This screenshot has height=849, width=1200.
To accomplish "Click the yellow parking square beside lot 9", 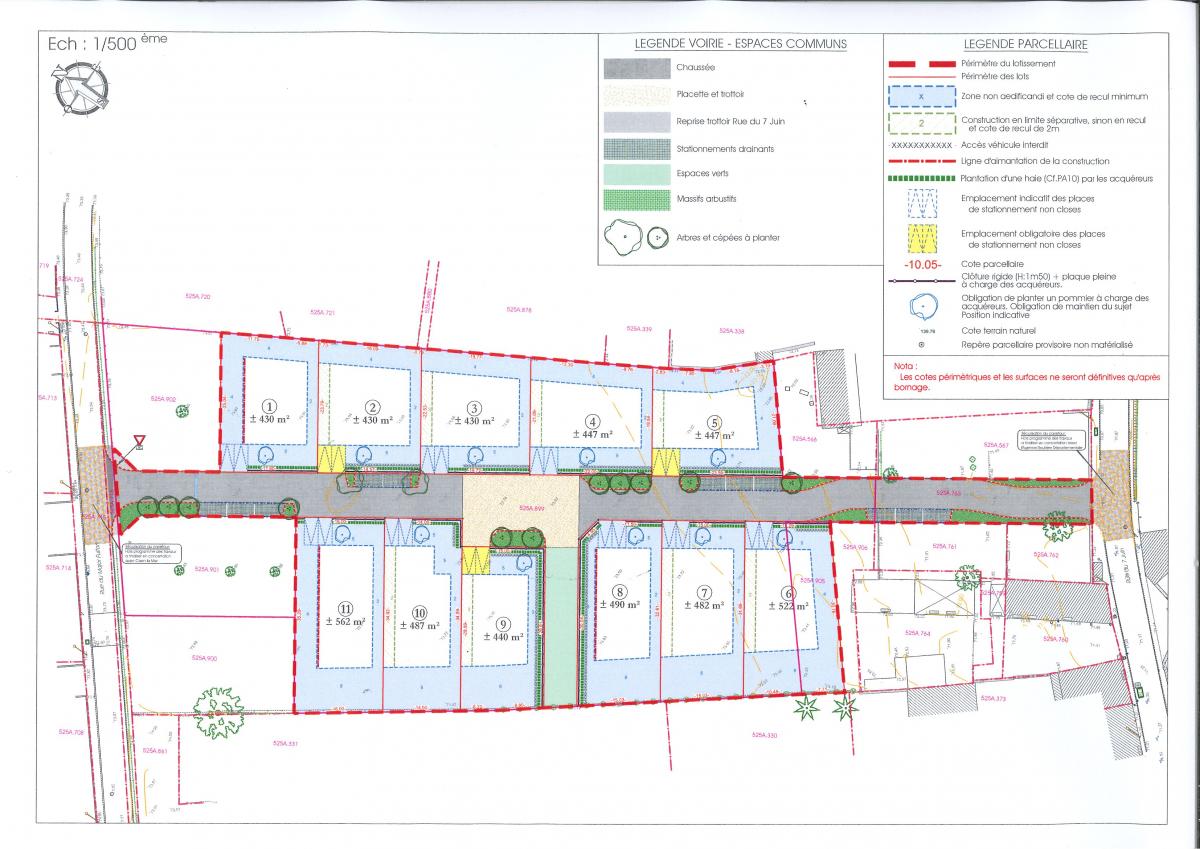I will [x=475, y=560].
